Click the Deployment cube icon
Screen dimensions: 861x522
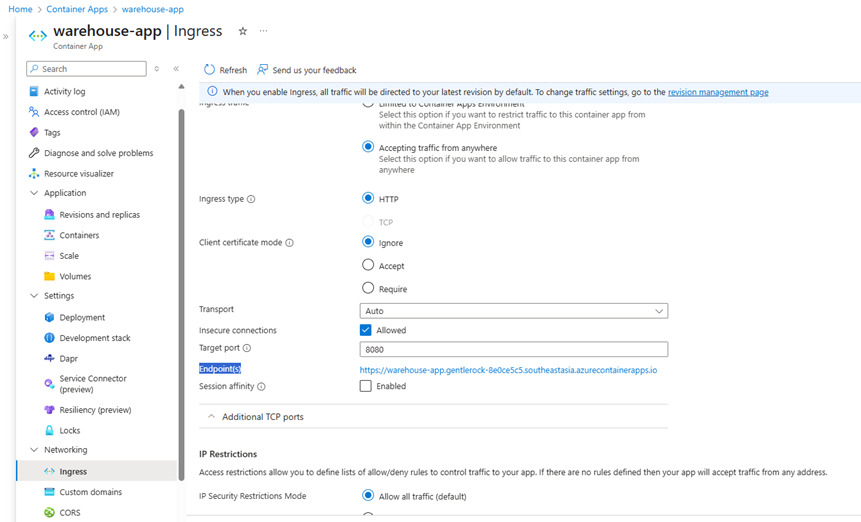click(49, 317)
